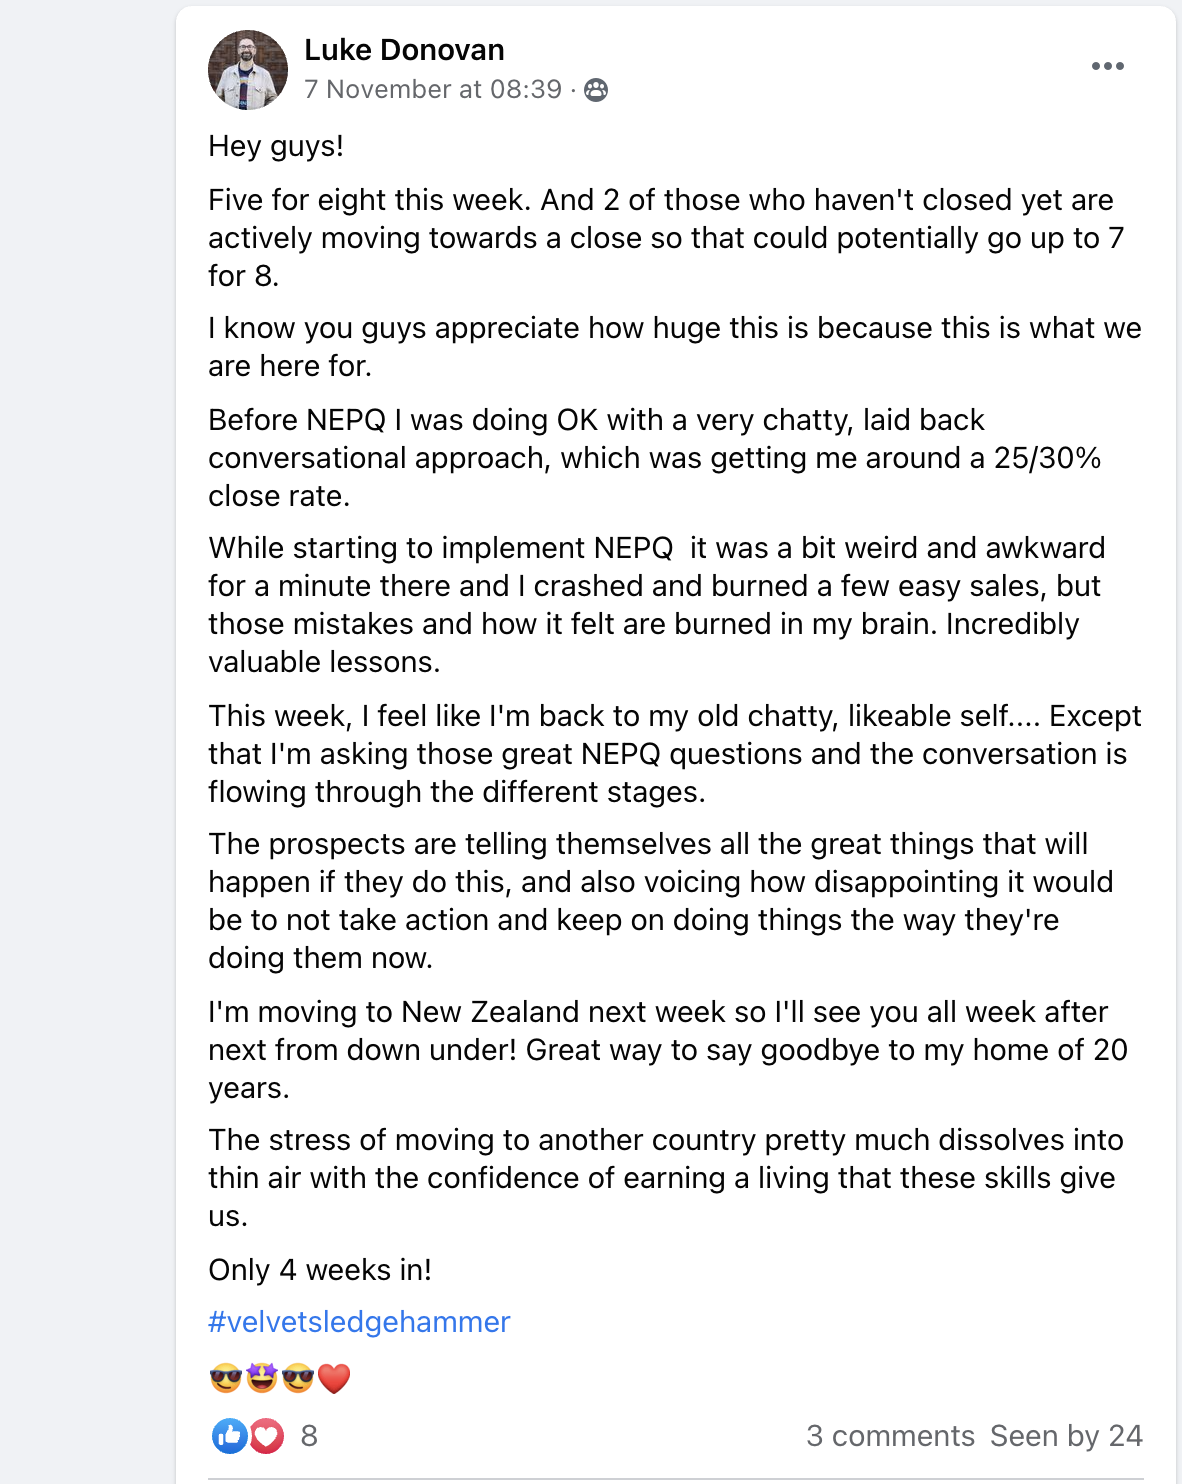Open the reactions count showing 8

pos(309,1436)
